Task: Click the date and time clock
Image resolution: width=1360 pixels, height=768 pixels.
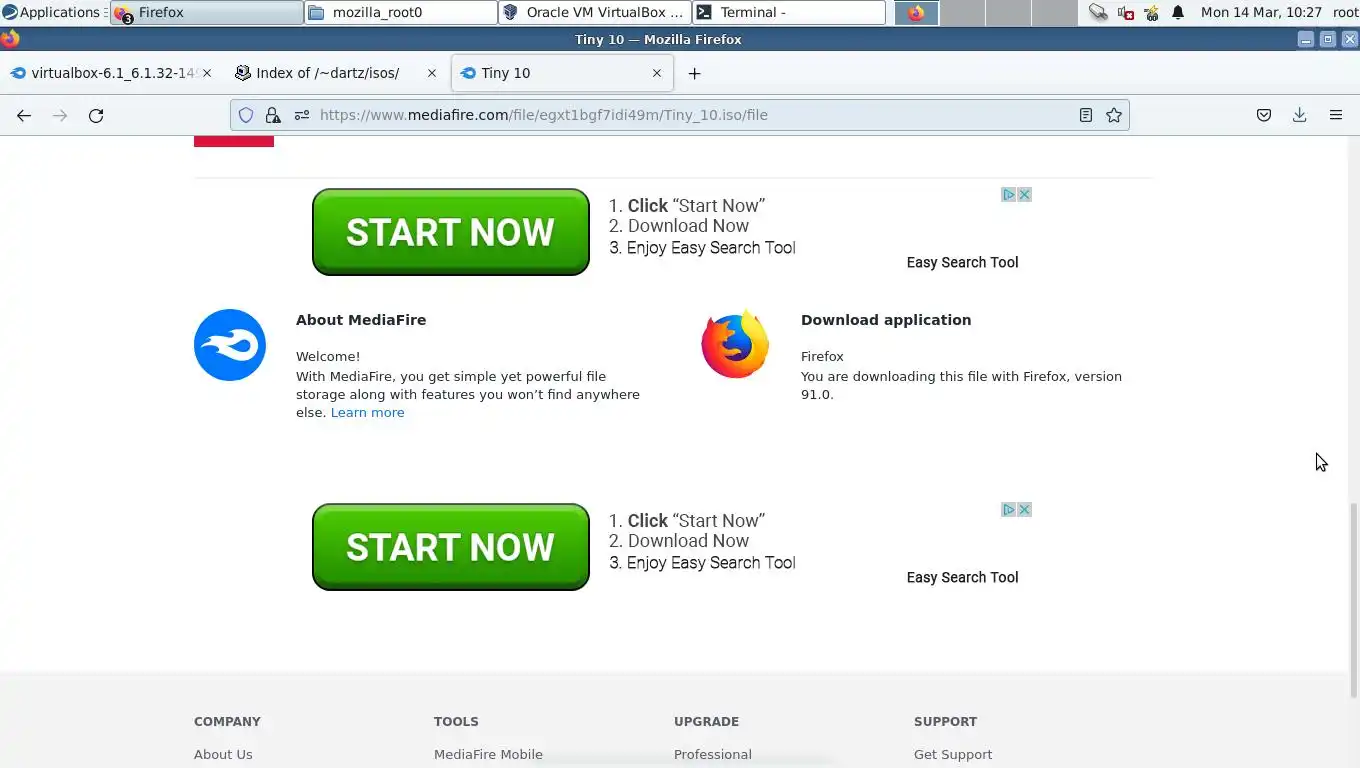Action: [1261, 12]
